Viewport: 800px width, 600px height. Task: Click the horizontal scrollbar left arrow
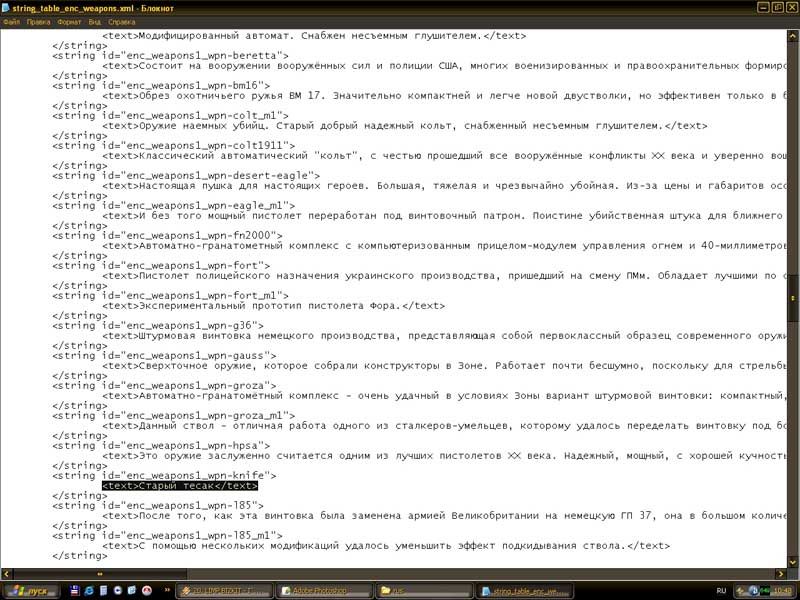[x=6, y=573]
